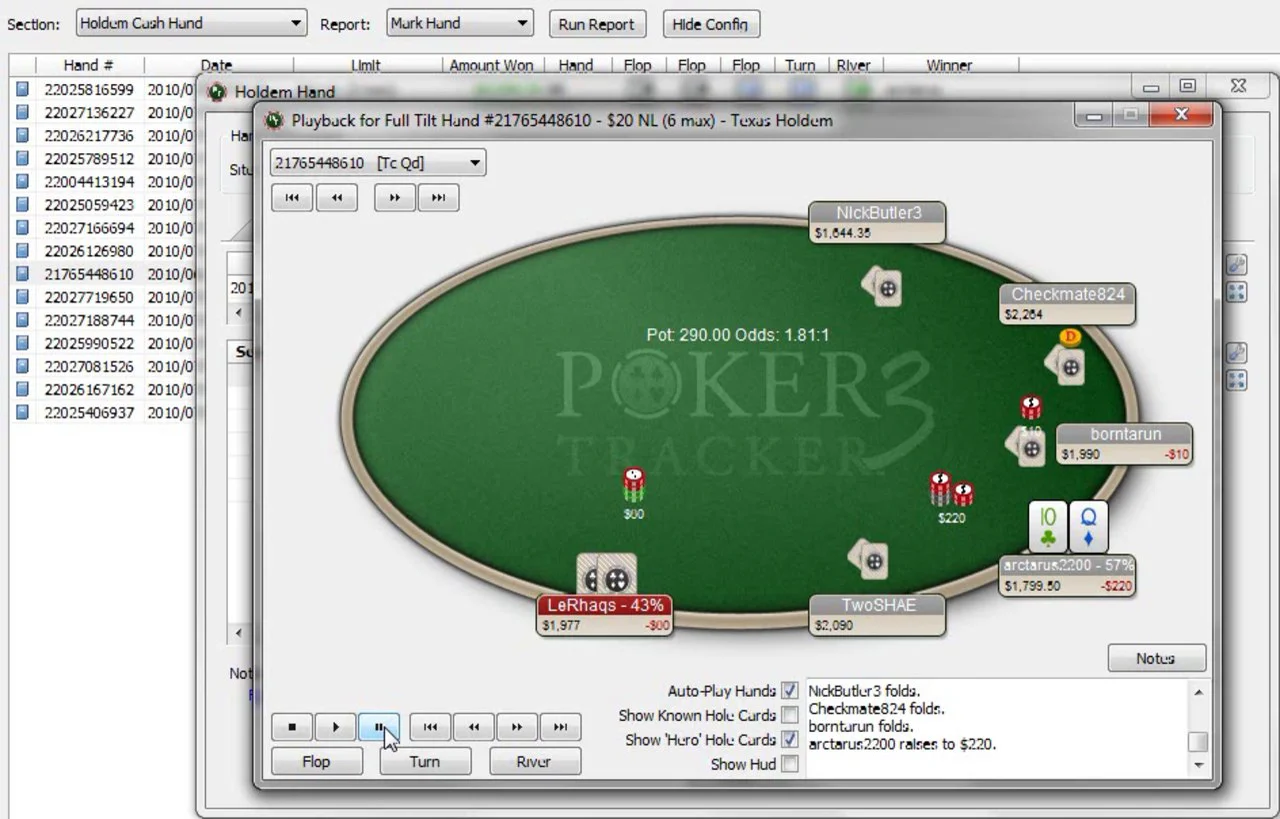Select hand 22025816599 in the list
Image resolution: width=1280 pixels, height=819 pixels.
coord(89,89)
